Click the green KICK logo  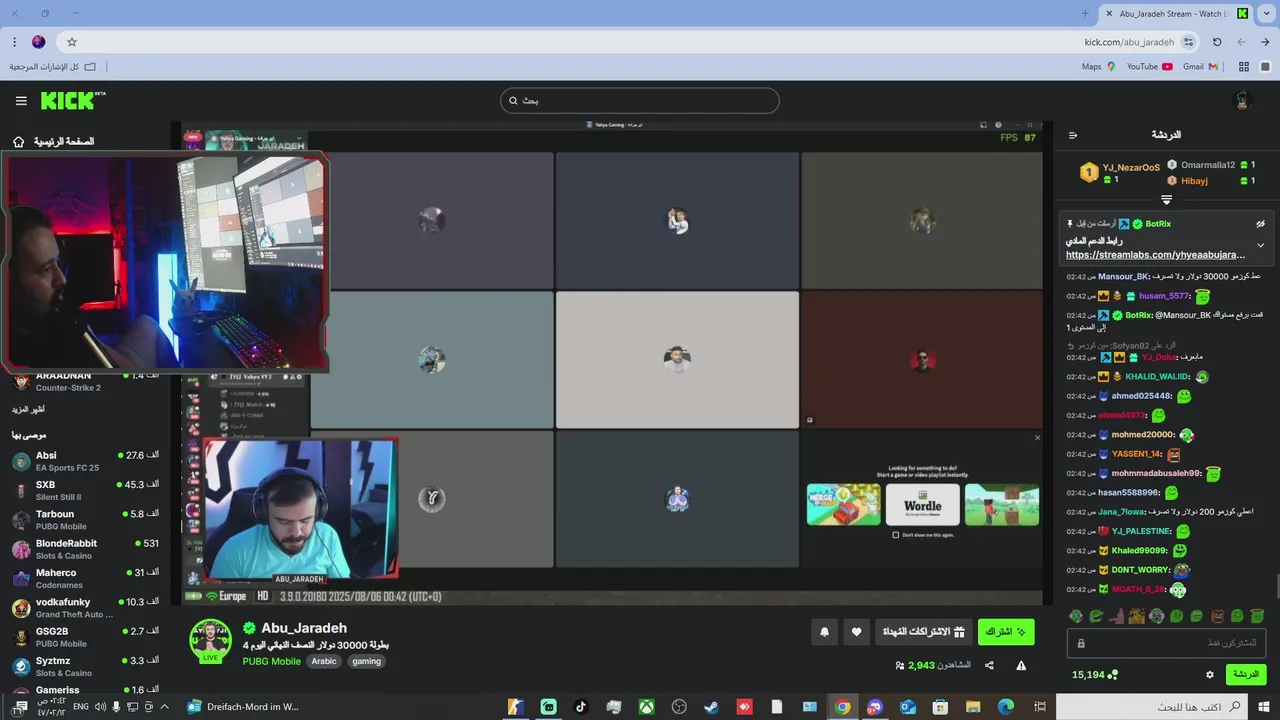72,100
